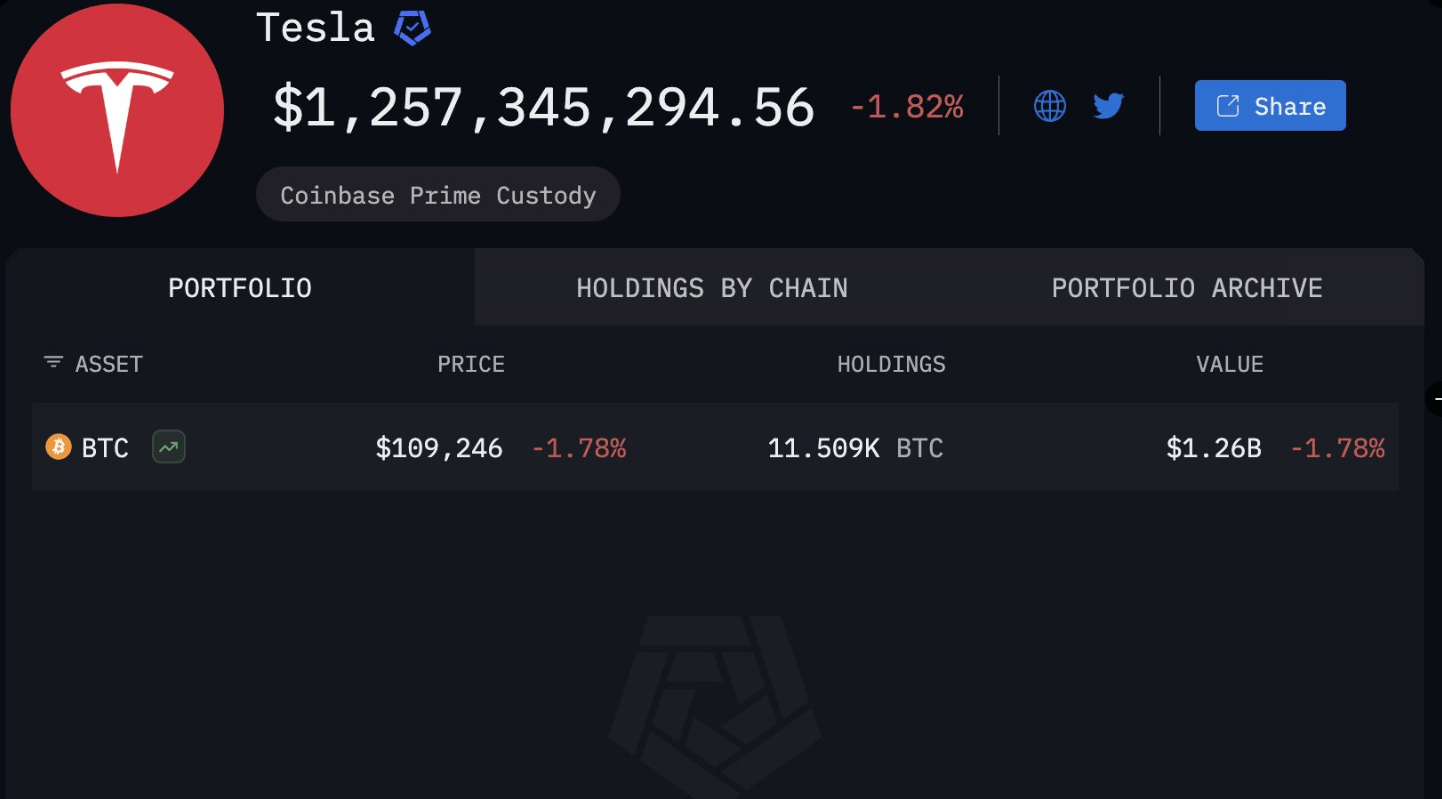Open the BTC chart trend icon

(x=169, y=447)
